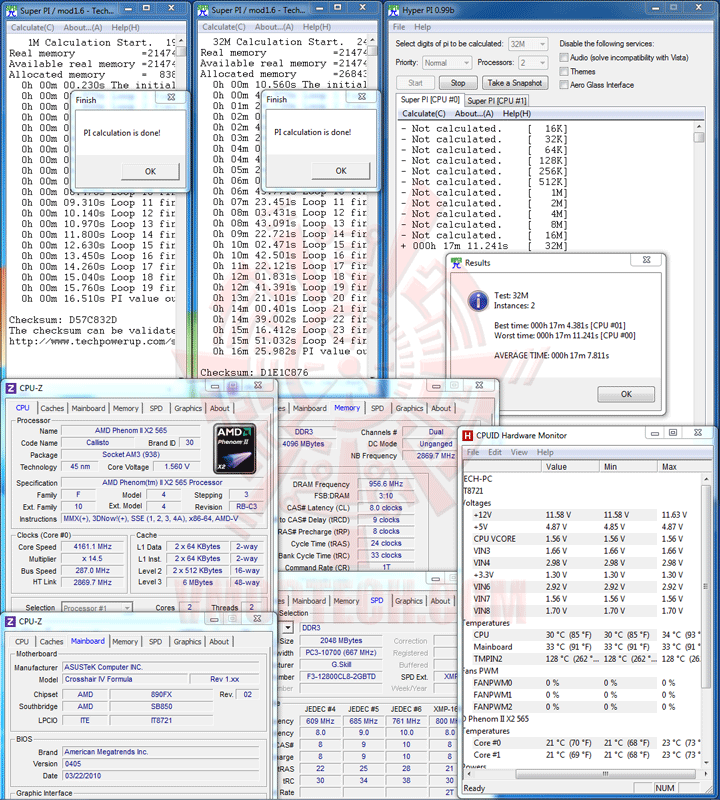Click the CPU VCORE row in Hardware Monitor
720x800 pixels.
coord(582,539)
